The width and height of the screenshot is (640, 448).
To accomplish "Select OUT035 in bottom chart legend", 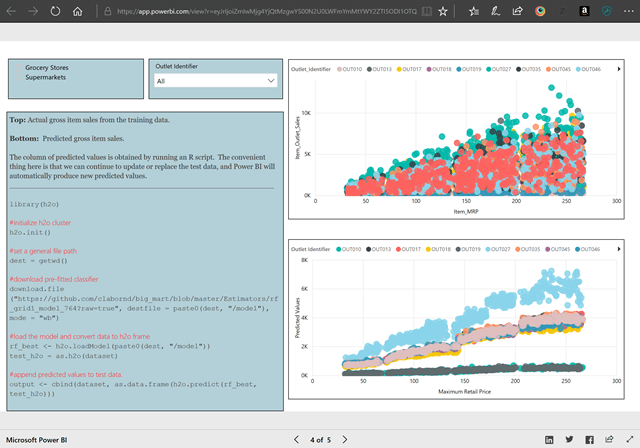I will [528, 249].
